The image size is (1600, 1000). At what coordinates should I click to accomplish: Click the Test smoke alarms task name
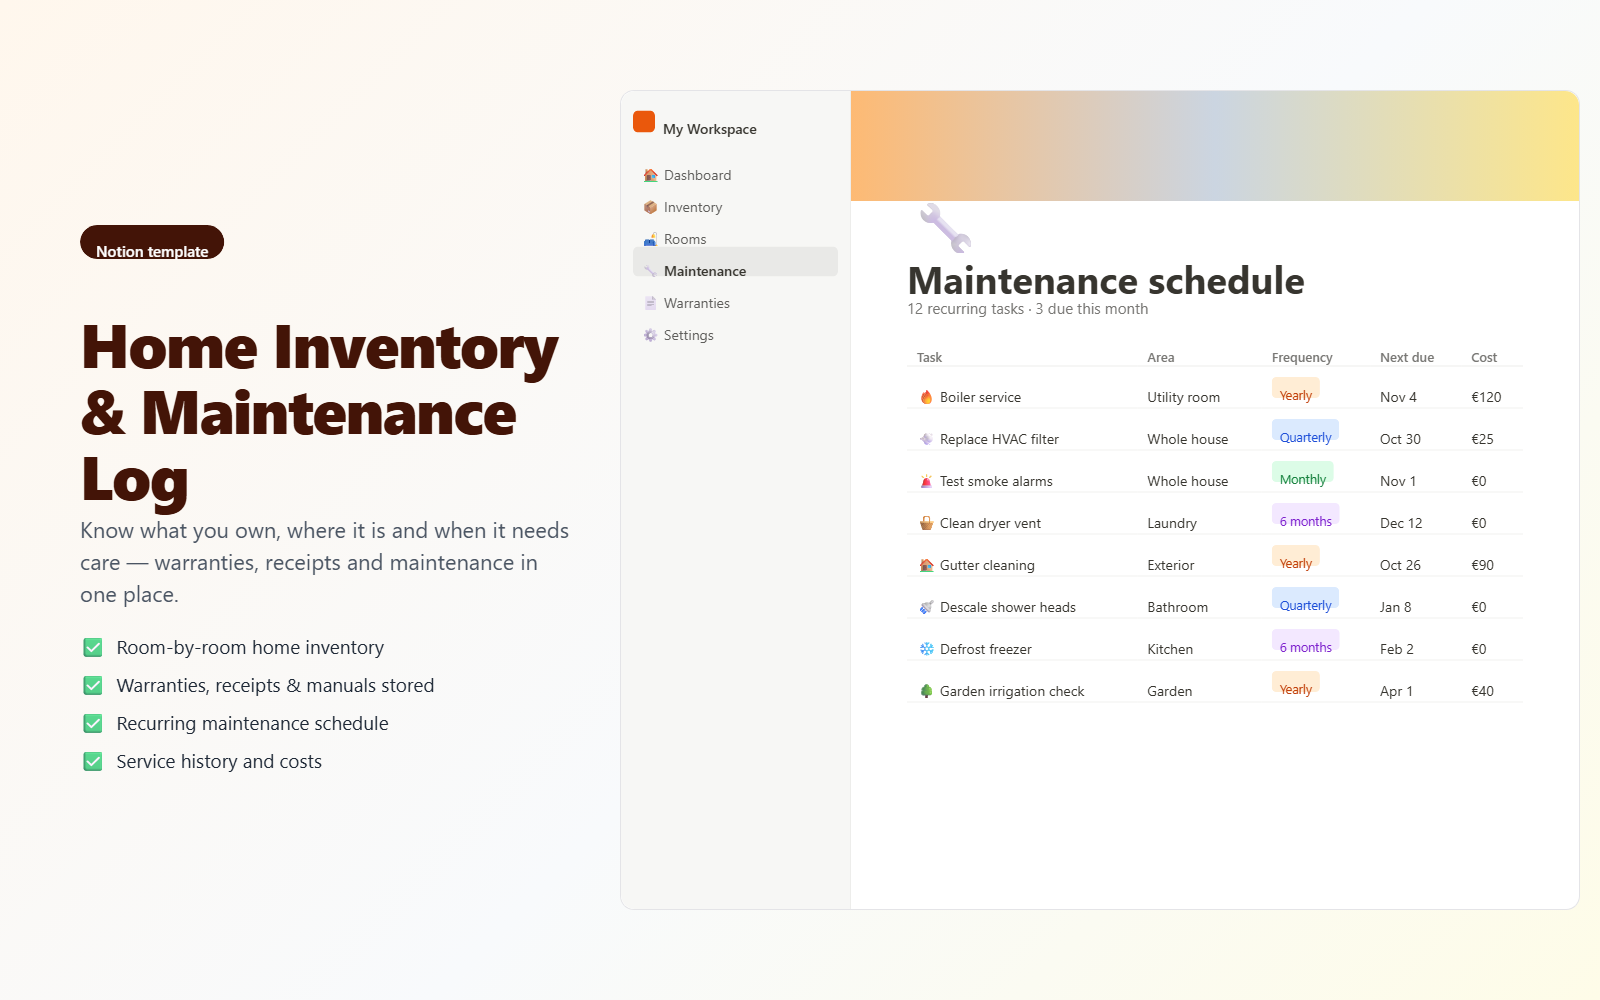tap(996, 481)
